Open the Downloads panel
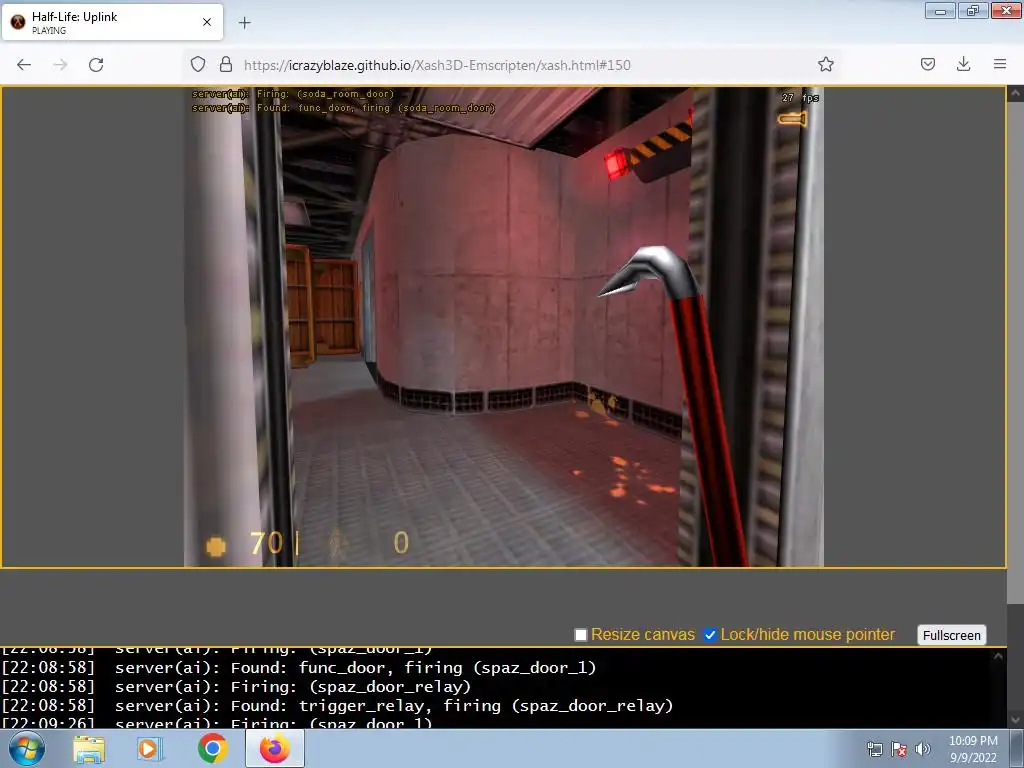The width and height of the screenshot is (1024, 768). pos(963,64)
